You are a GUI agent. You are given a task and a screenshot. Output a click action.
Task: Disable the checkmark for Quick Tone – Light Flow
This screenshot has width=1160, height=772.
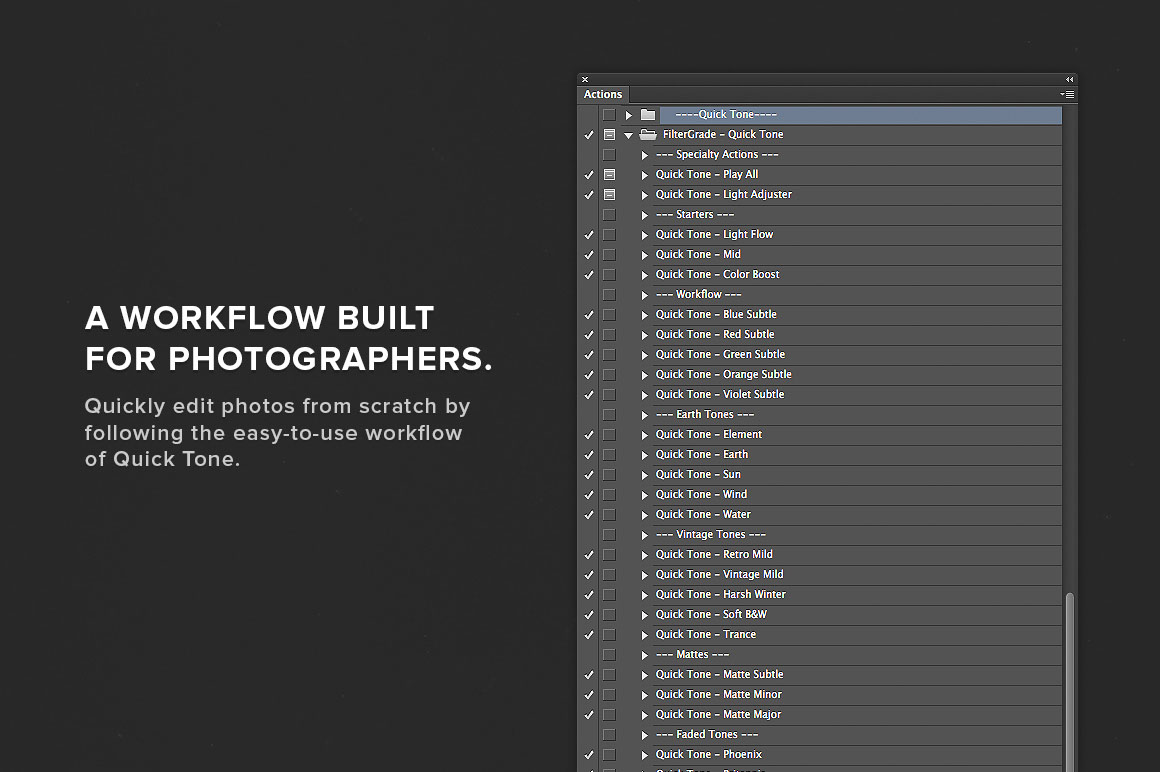(x=589, y=235)
